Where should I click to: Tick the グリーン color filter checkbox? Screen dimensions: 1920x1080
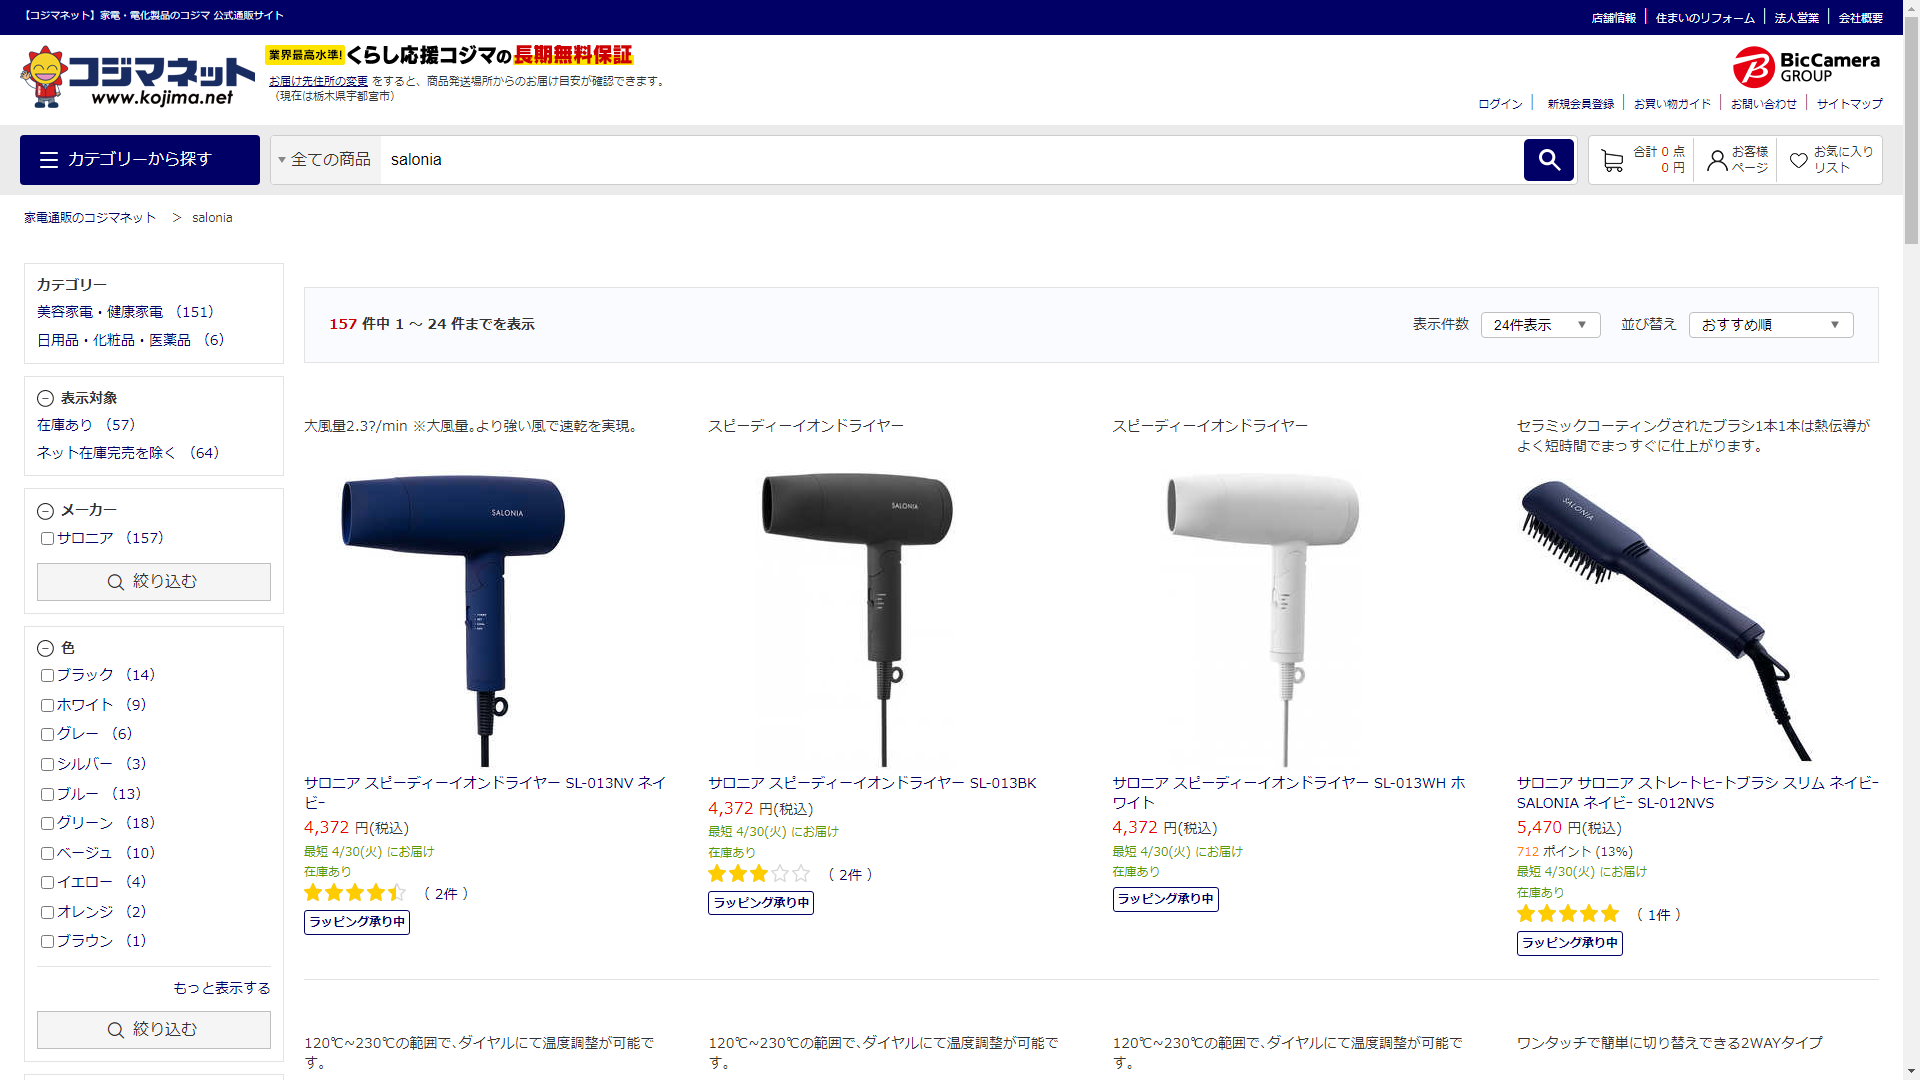click(47, 824)
